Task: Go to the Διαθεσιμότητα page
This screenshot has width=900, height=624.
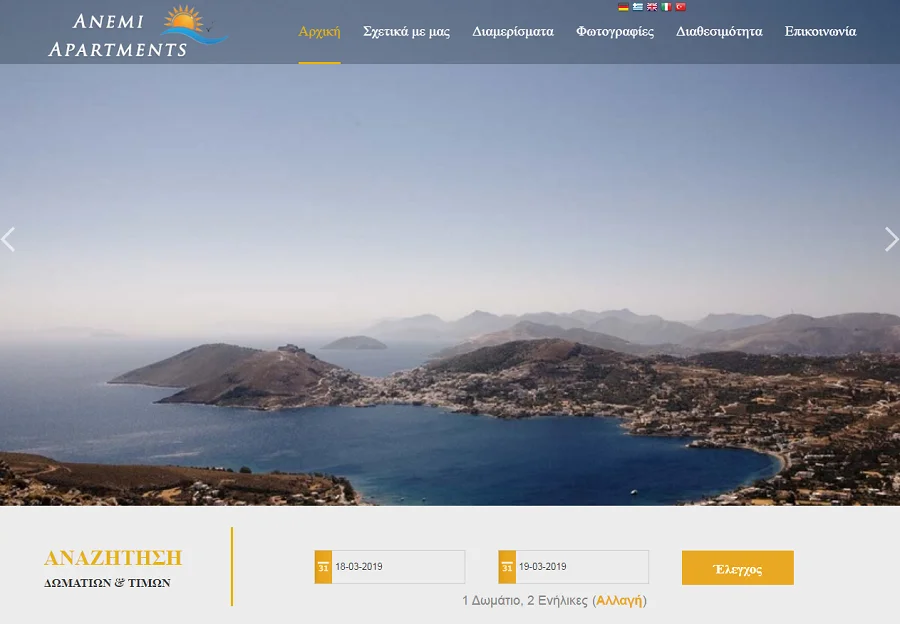Action: coord(719,32)
